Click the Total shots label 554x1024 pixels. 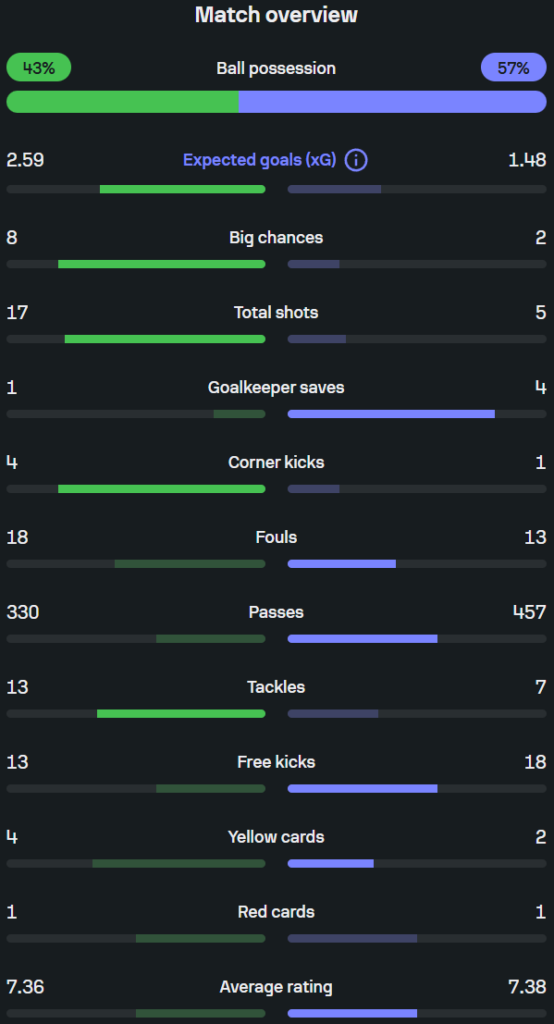276,312
